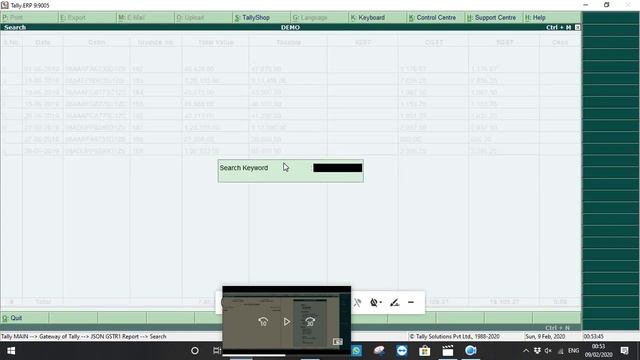640x360 pixels.
Task: Click the Upload menu button
Action: click(x=203, y=18)
